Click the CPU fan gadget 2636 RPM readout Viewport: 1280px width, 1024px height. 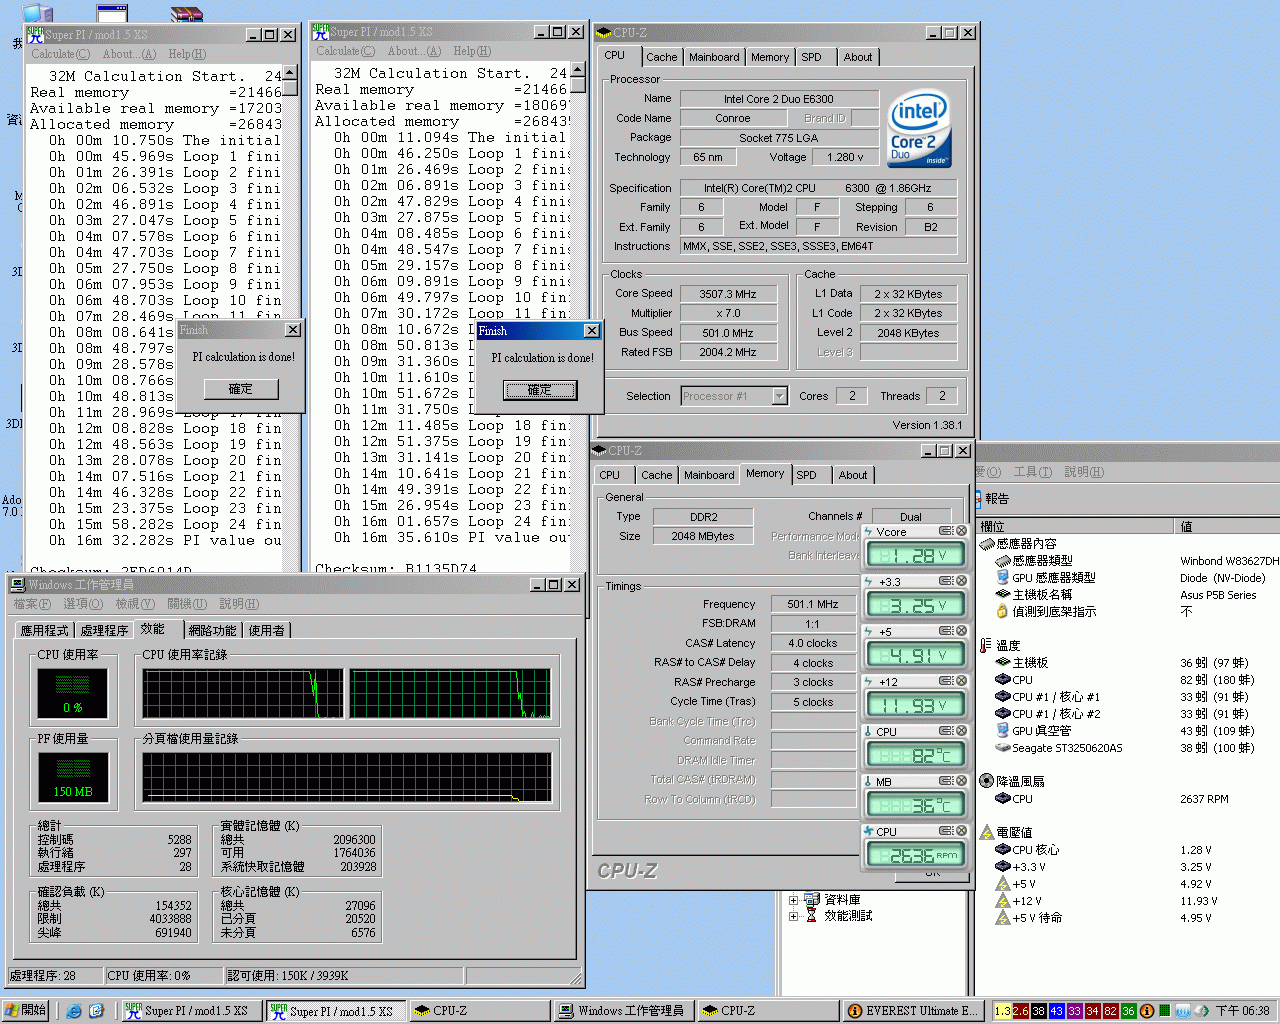click(x=914, y=855)
